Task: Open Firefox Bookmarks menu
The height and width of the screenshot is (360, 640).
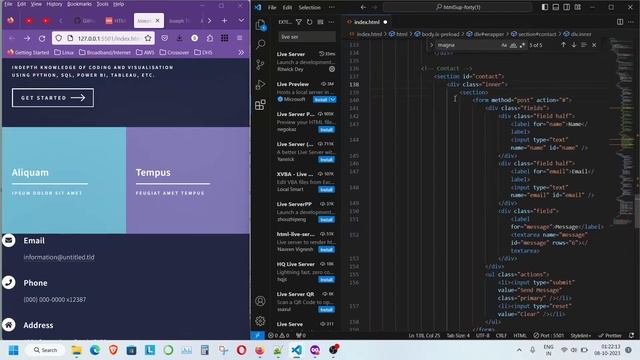Action: coord(79,4)
